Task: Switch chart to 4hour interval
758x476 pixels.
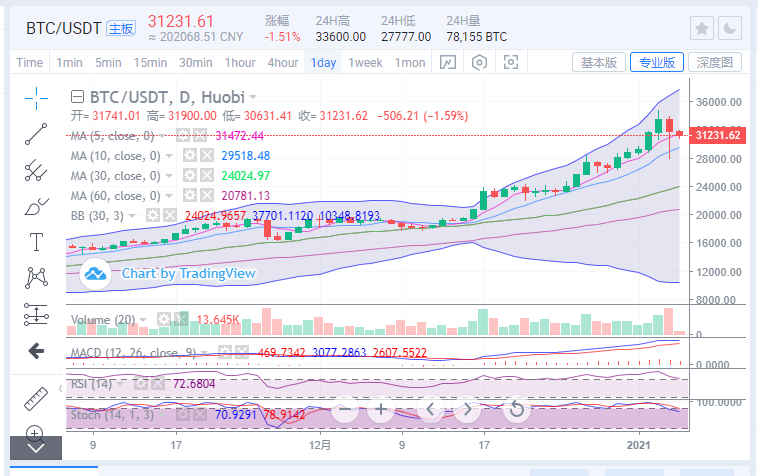Action: coord(283,63)
